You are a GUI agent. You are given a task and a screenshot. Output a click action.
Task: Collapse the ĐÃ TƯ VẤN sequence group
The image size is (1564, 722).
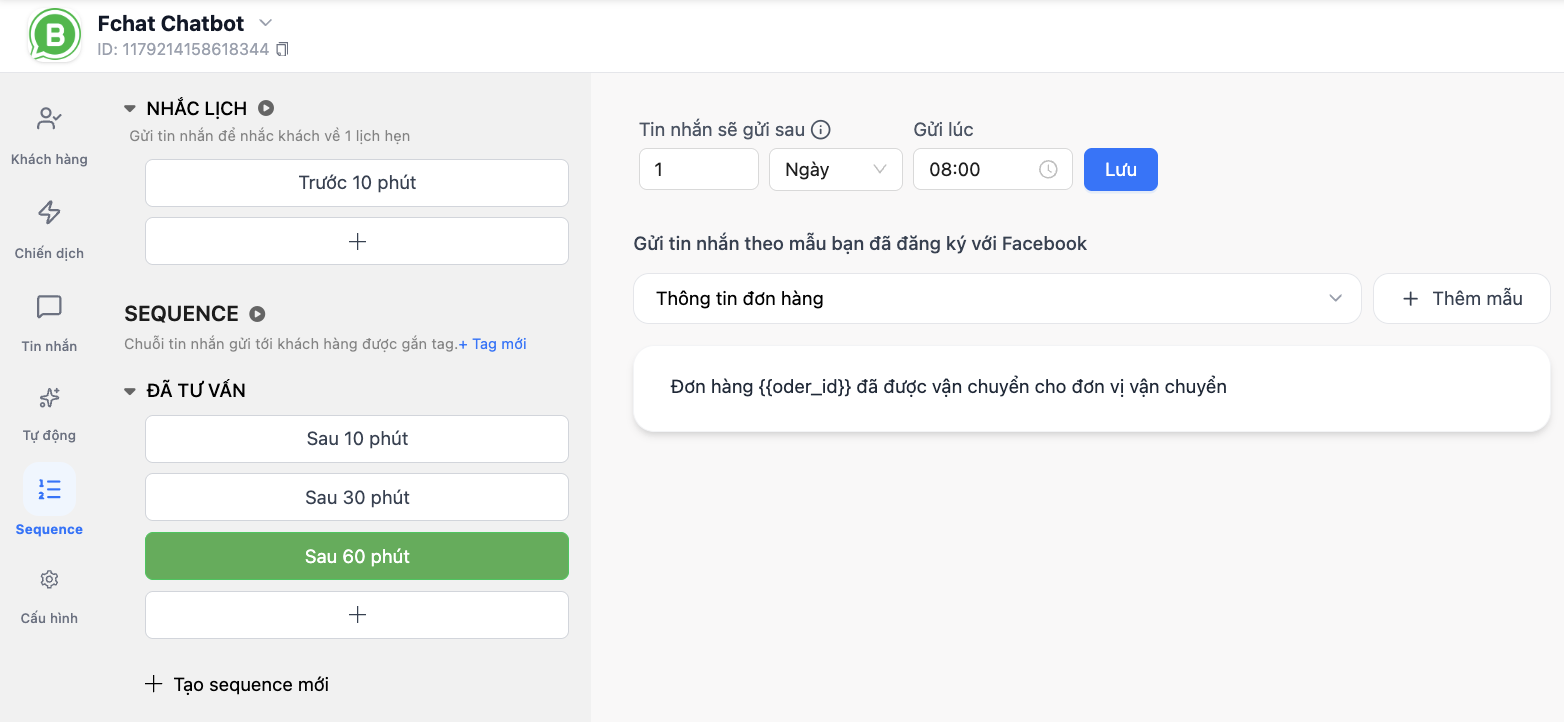(130, 391)
